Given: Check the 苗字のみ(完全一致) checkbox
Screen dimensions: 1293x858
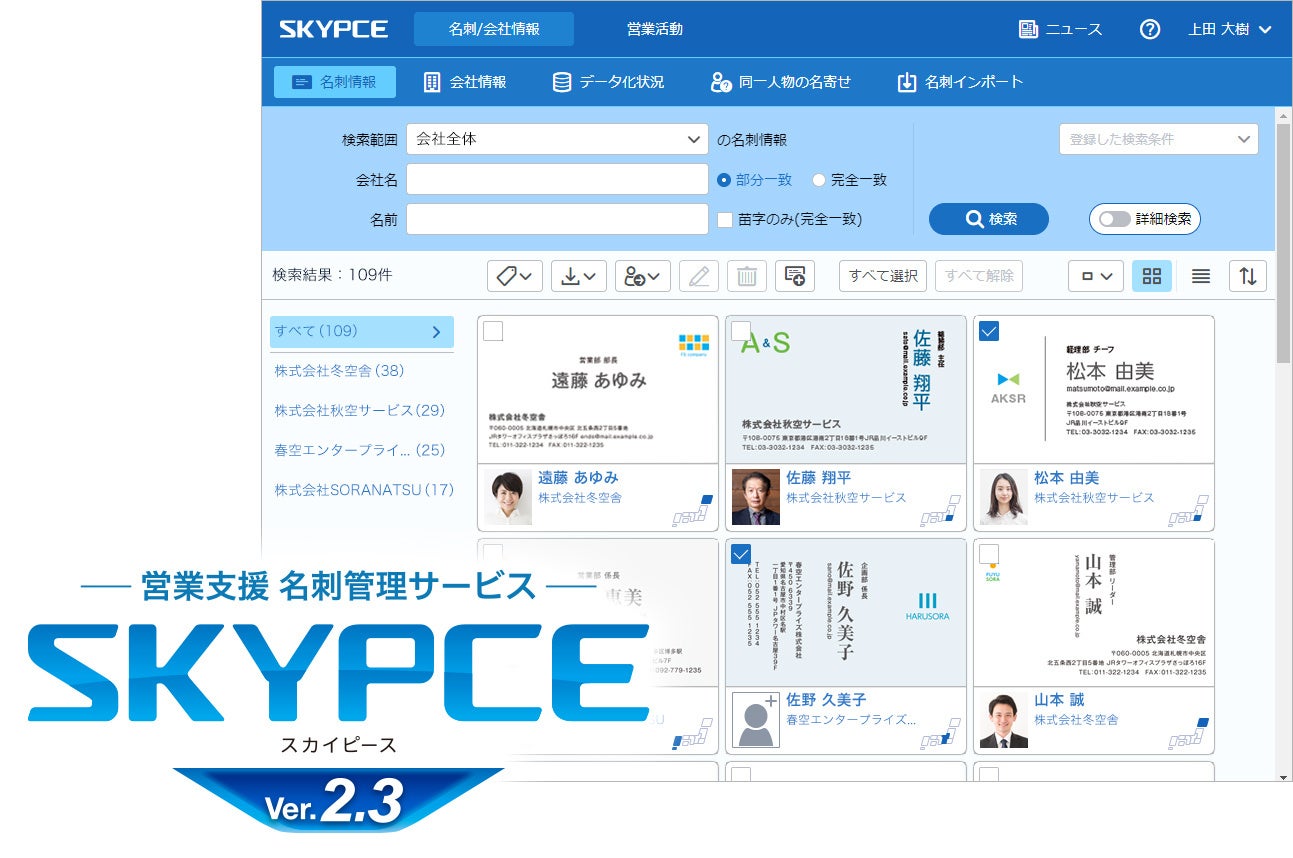Looking at the screenshot, I should (725, 219).
